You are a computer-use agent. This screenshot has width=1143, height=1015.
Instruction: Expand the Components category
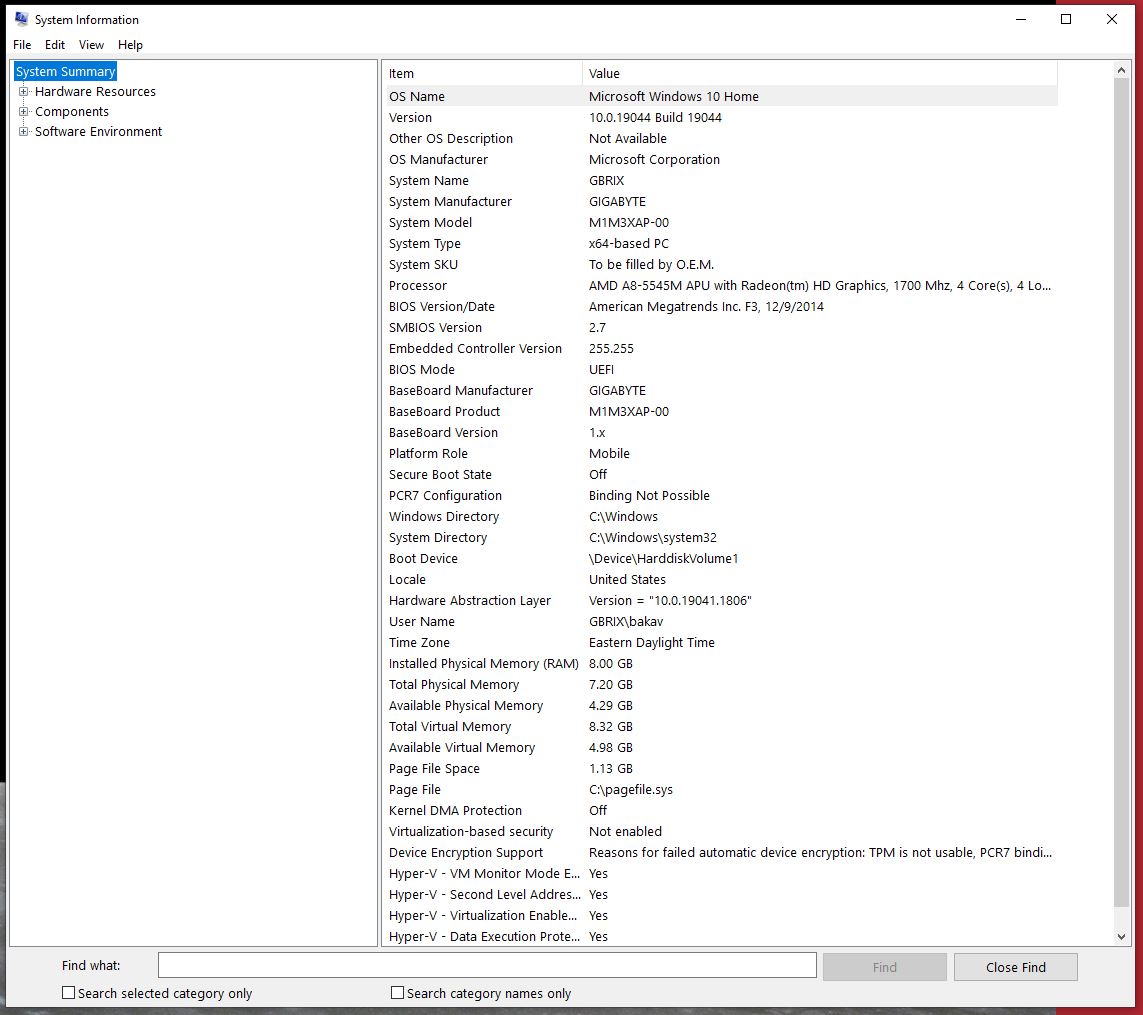(x=24, y=112)
